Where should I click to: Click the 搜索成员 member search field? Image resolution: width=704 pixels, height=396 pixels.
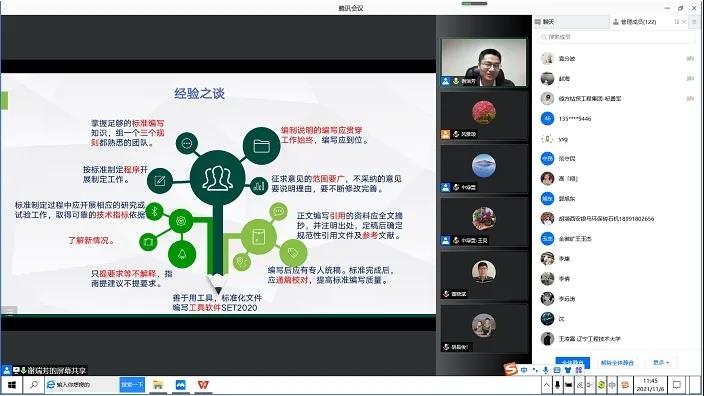pos(616,37)
